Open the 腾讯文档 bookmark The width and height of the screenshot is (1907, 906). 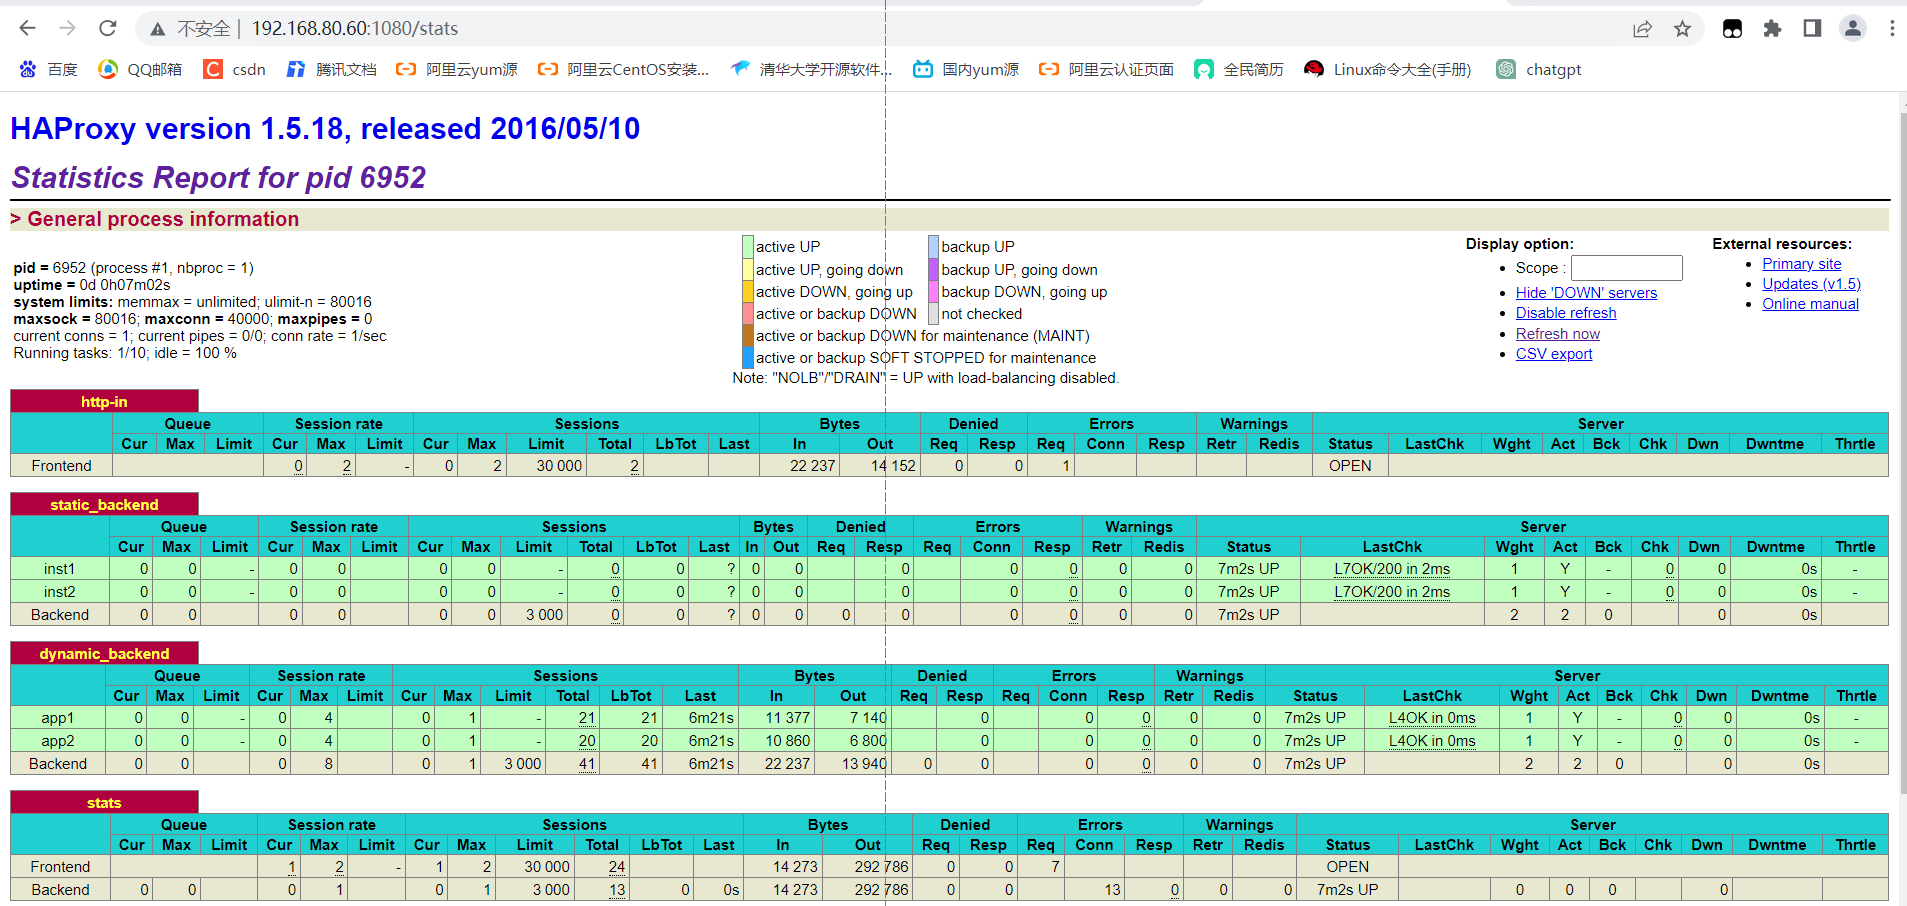[x=331, y=69]
